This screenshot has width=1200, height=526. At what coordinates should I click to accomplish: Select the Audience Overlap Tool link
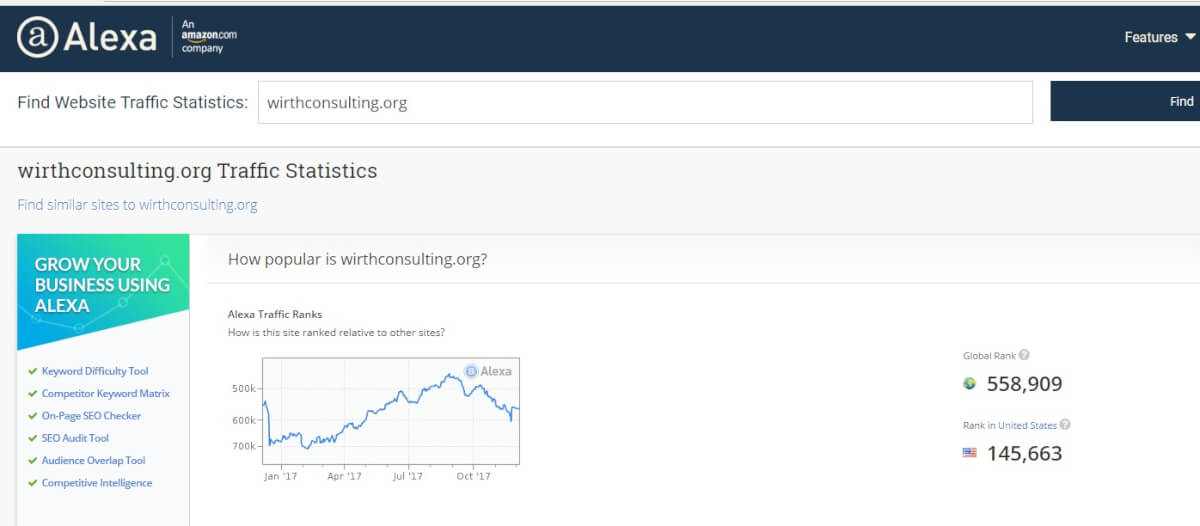point(94,461)
